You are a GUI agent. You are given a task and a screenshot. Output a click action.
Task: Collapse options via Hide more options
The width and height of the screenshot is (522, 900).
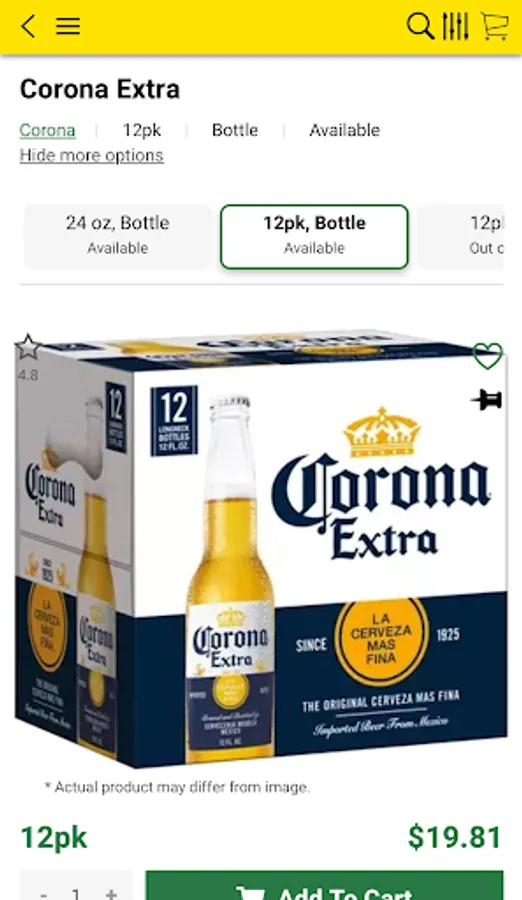[x=91, y=156]
